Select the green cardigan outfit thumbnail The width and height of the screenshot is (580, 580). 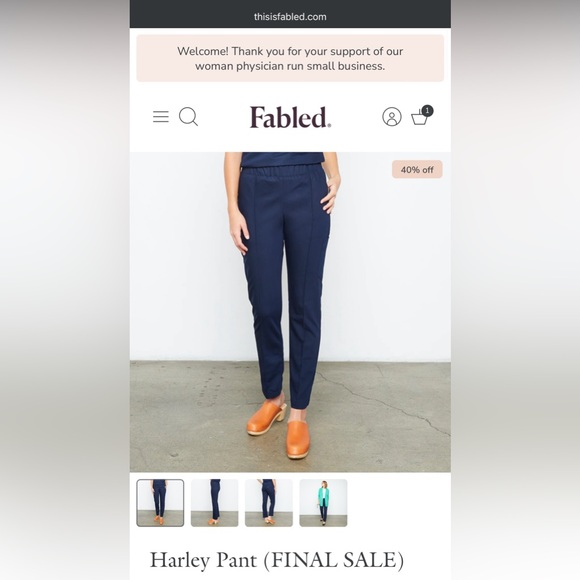pyautogui.click(x=323, y=503)
